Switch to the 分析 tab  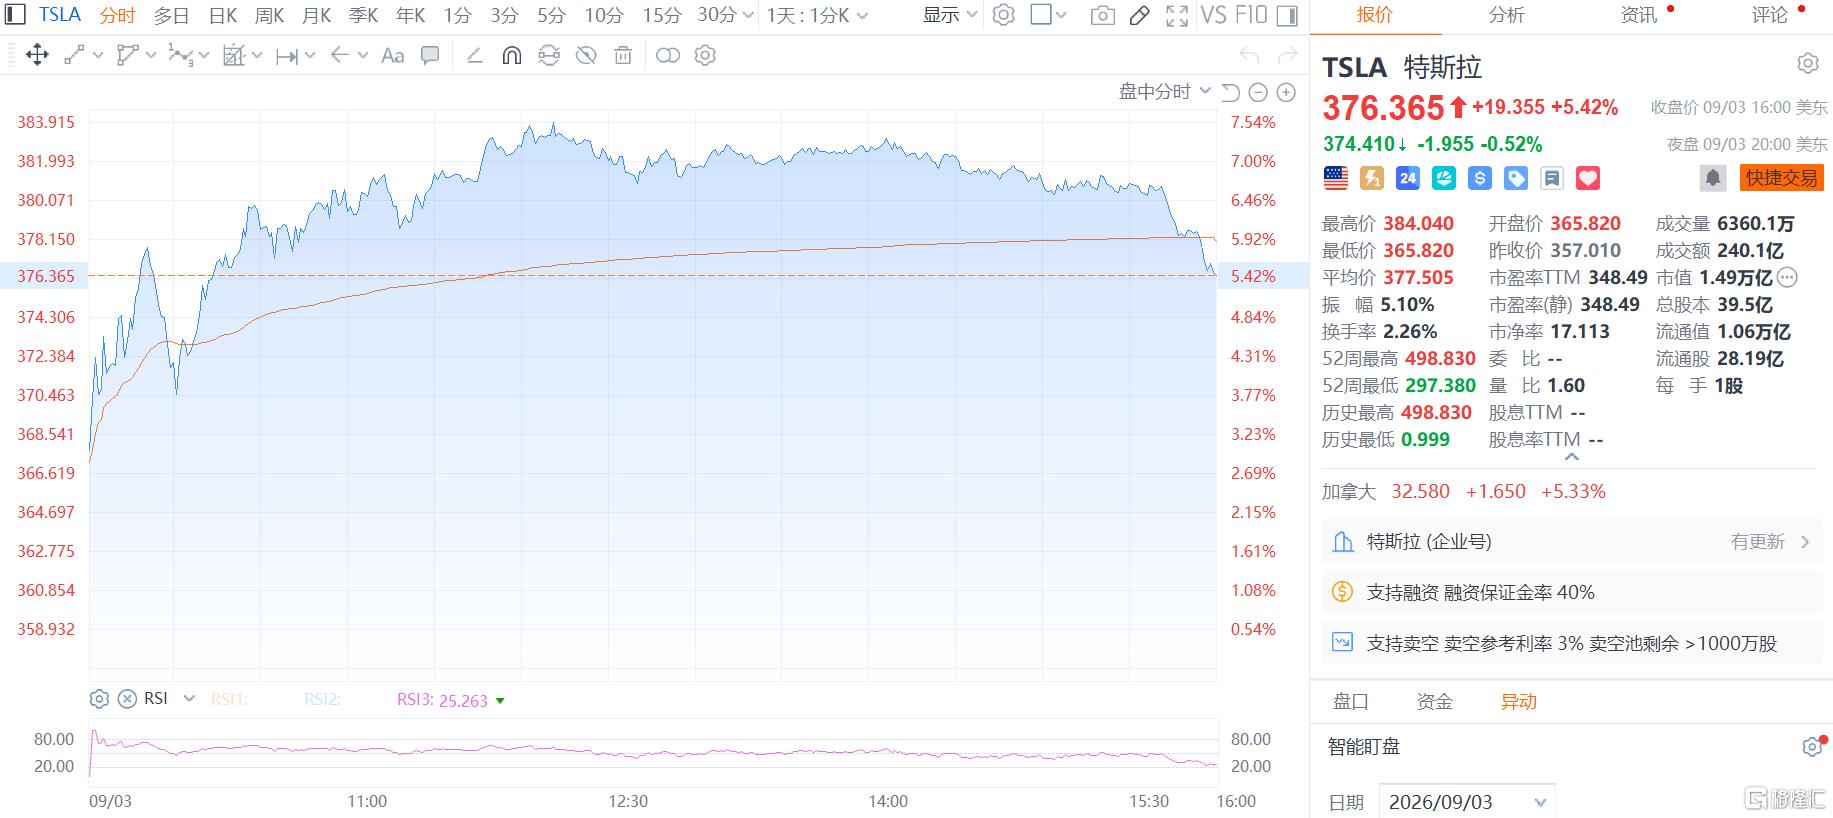click(1506, 15)
